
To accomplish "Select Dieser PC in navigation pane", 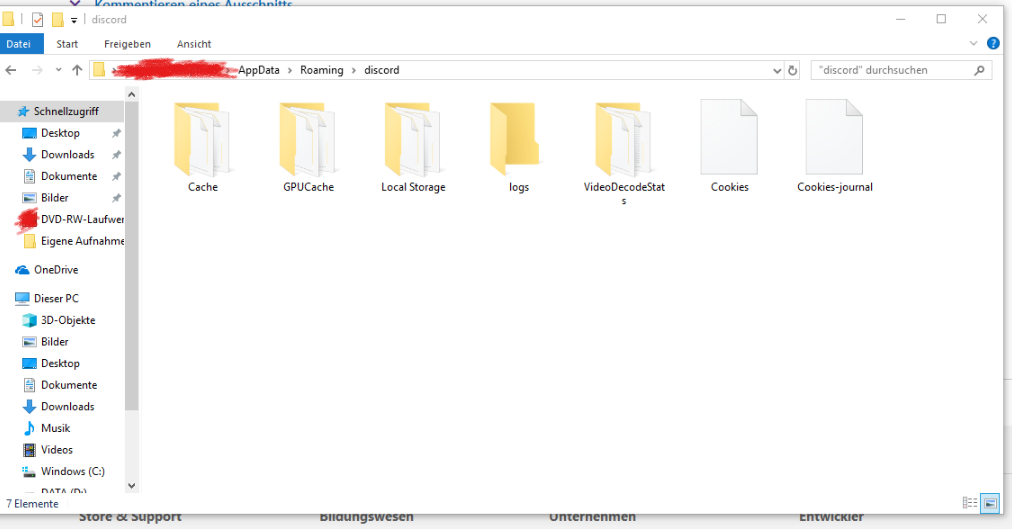I will [x=56, y=298].
